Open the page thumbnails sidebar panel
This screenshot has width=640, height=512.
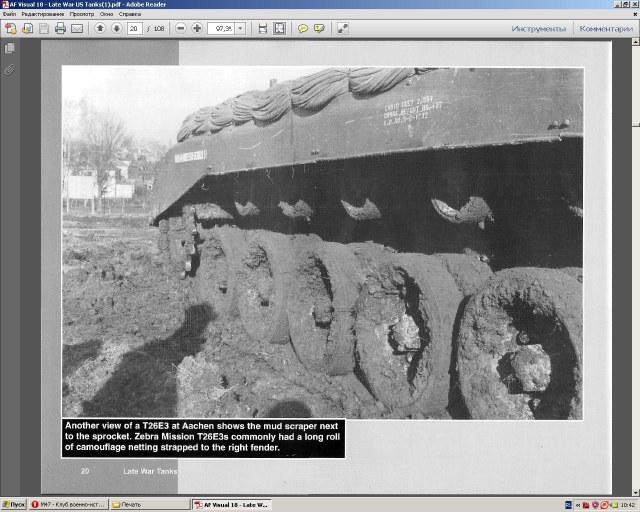click(10, 48)
